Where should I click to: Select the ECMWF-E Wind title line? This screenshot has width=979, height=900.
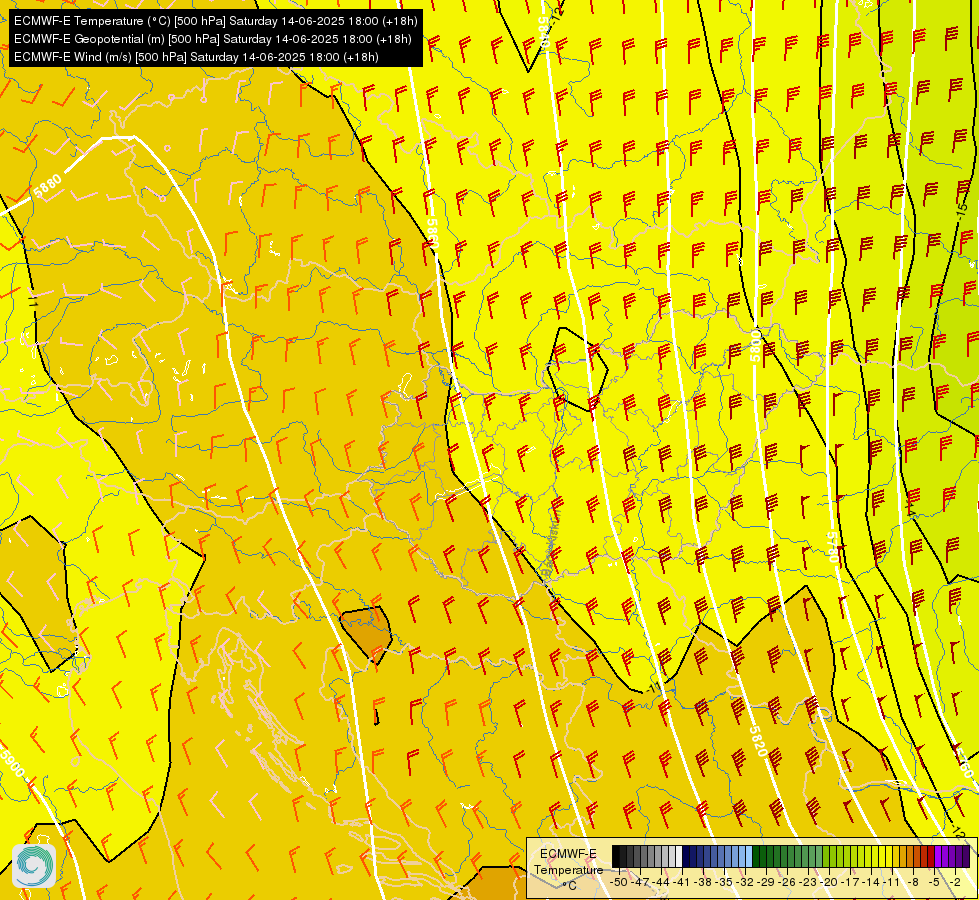(196, 57)
